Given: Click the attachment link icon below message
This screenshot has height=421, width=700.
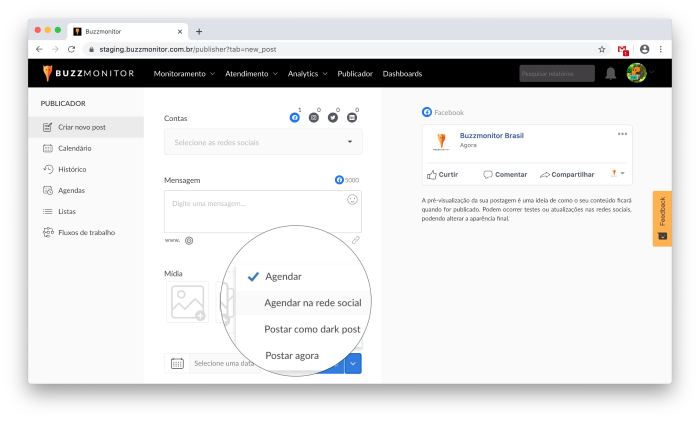Looking at the screenshot, I should pyautogui.click(x=355, y=240).
